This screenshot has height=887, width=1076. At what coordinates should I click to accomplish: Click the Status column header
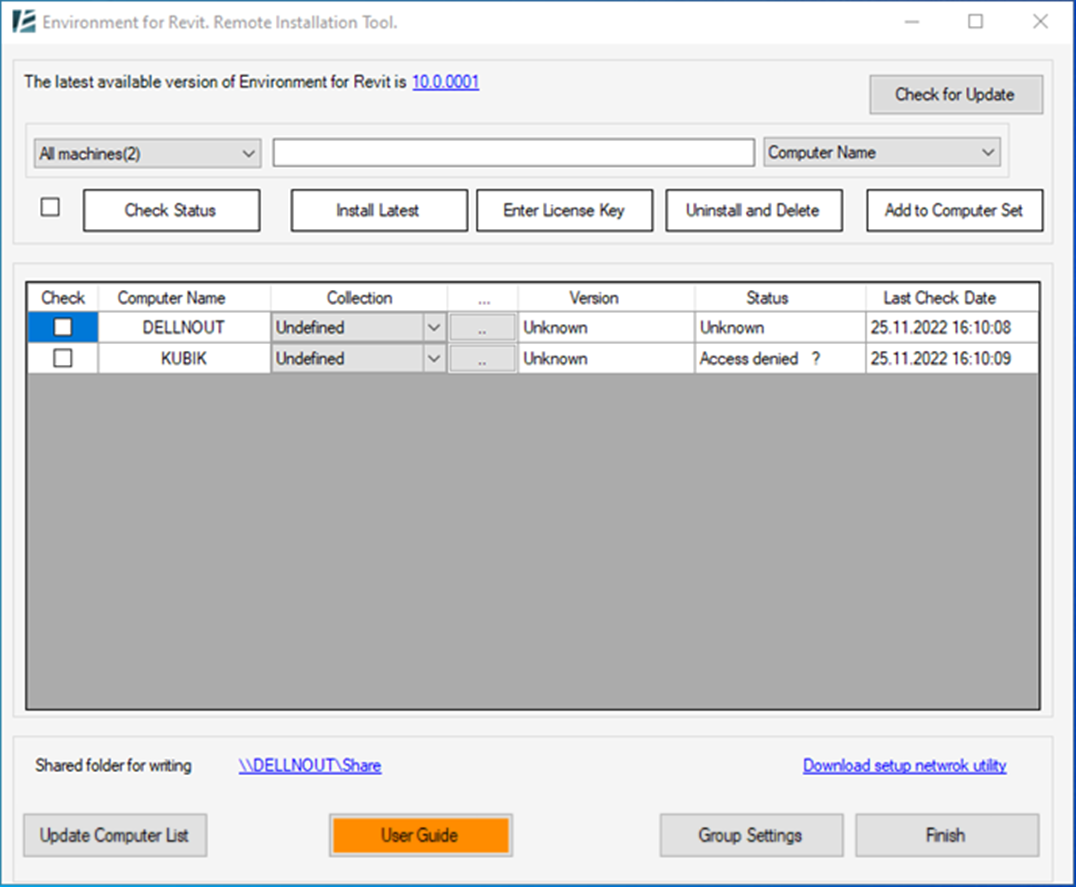780,298
